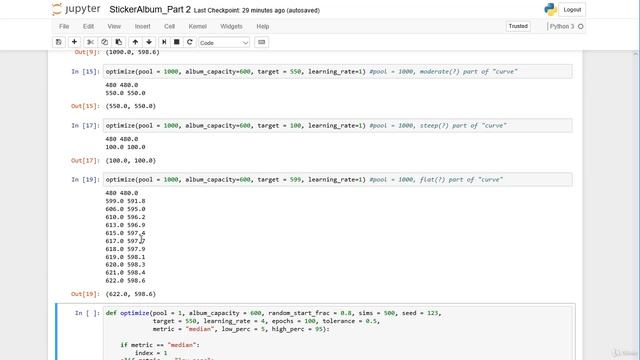Open the Edit menu

click(88, 26)
